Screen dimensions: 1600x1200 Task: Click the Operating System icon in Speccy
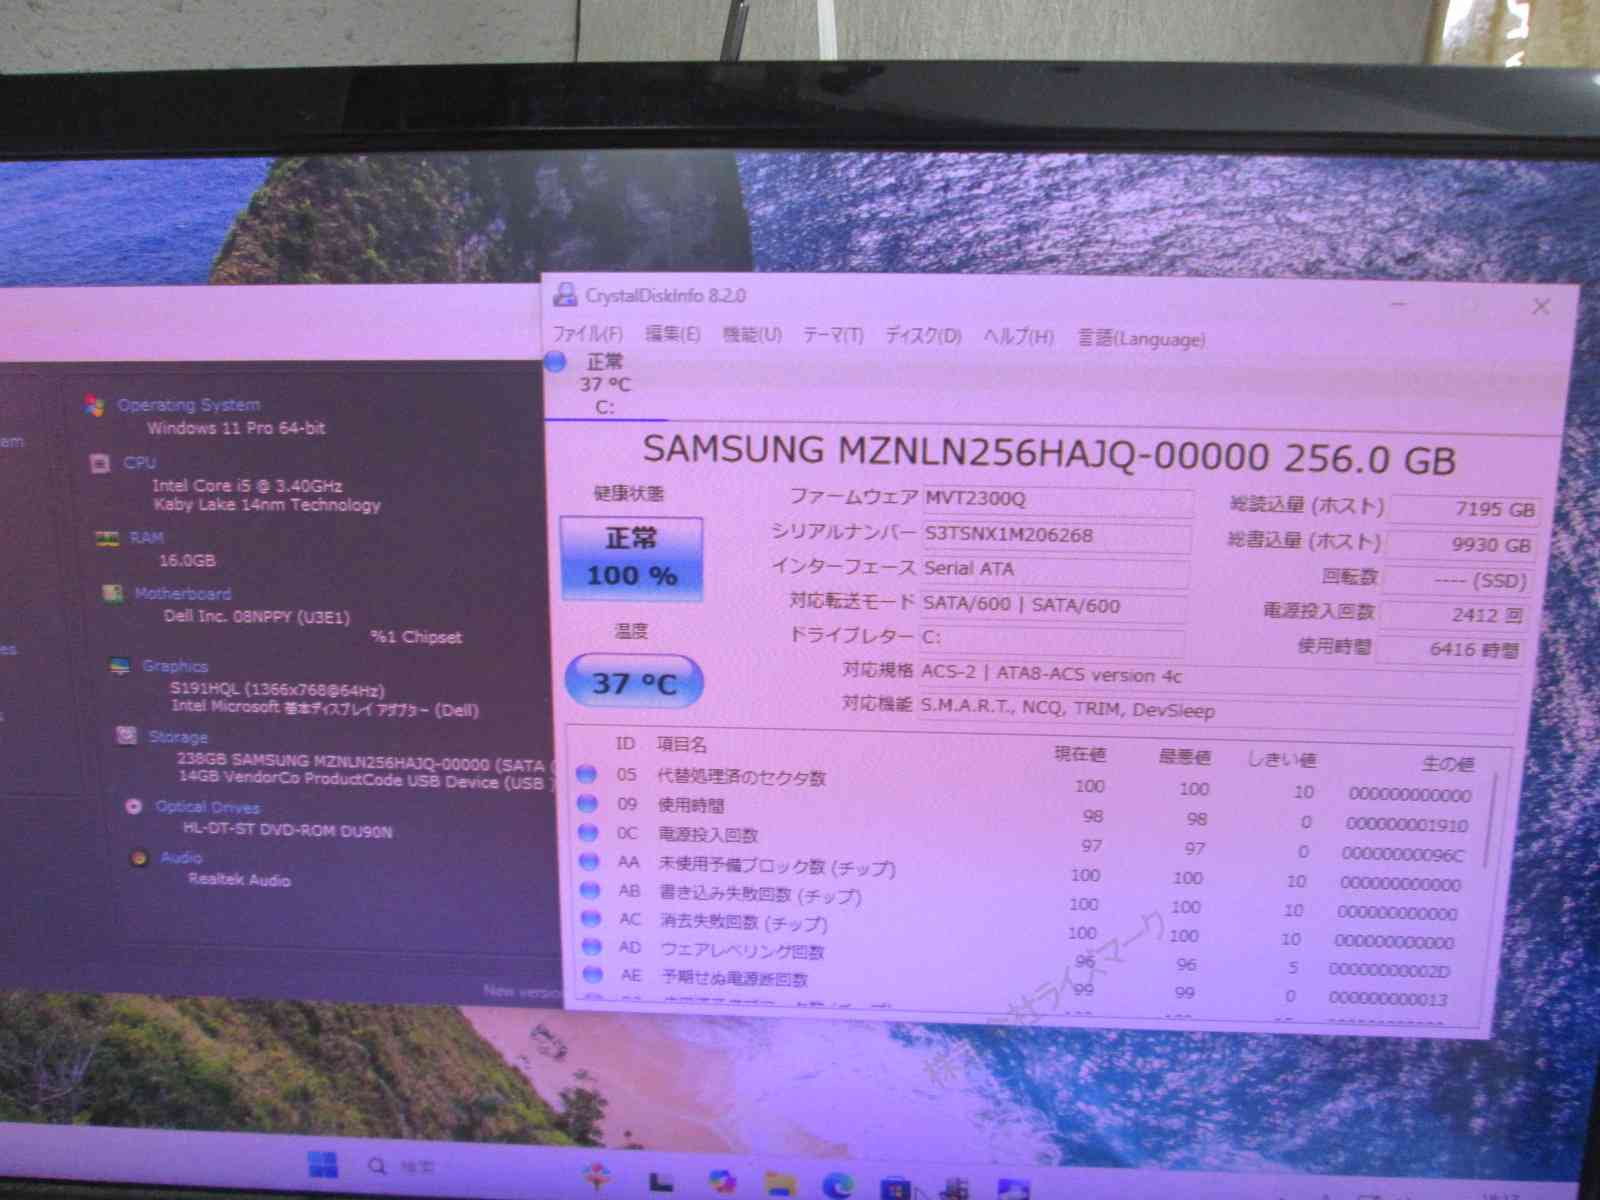click(x=96, y=405)
